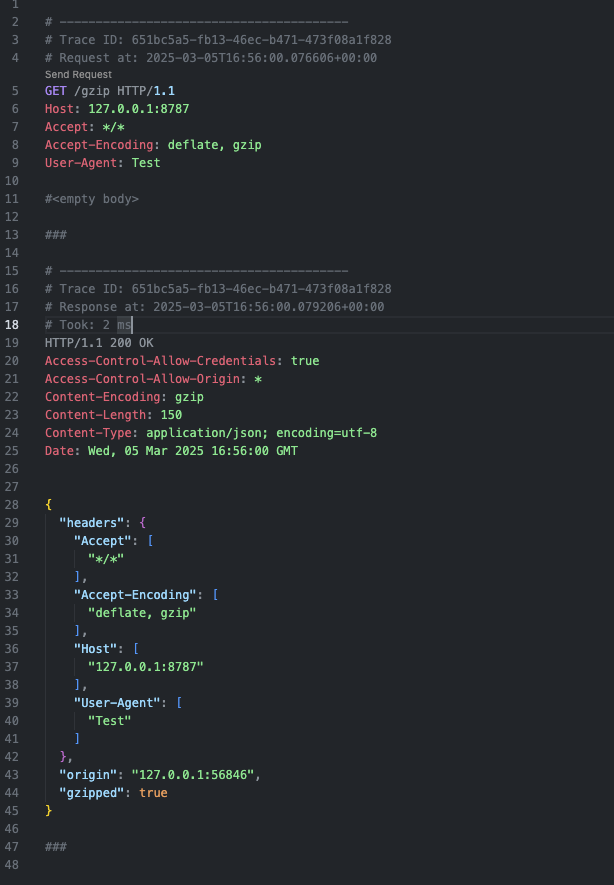Click the 'Request at' timestamp comment
614x885 pixels.
click(211, 58)
